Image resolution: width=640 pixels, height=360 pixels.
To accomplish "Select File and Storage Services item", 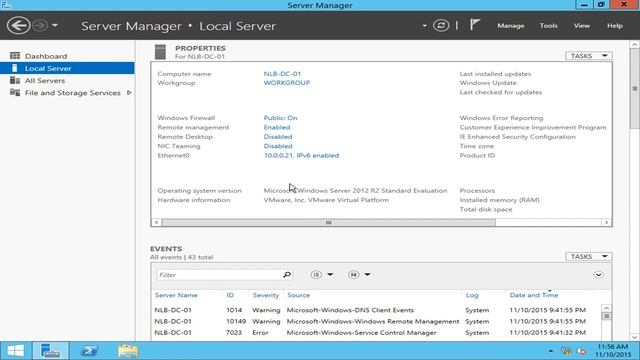I will (x=67, y=93).
